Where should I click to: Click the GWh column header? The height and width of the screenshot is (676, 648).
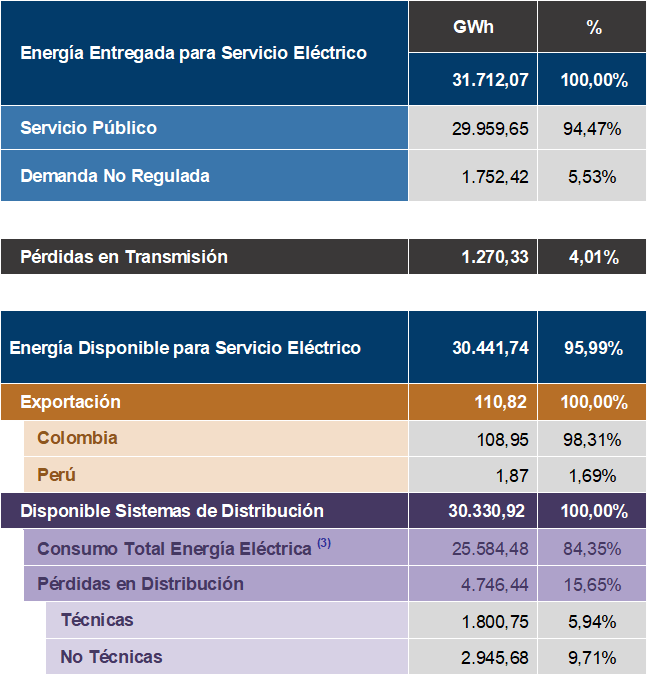pyautogui.click(x=472, y=27)
